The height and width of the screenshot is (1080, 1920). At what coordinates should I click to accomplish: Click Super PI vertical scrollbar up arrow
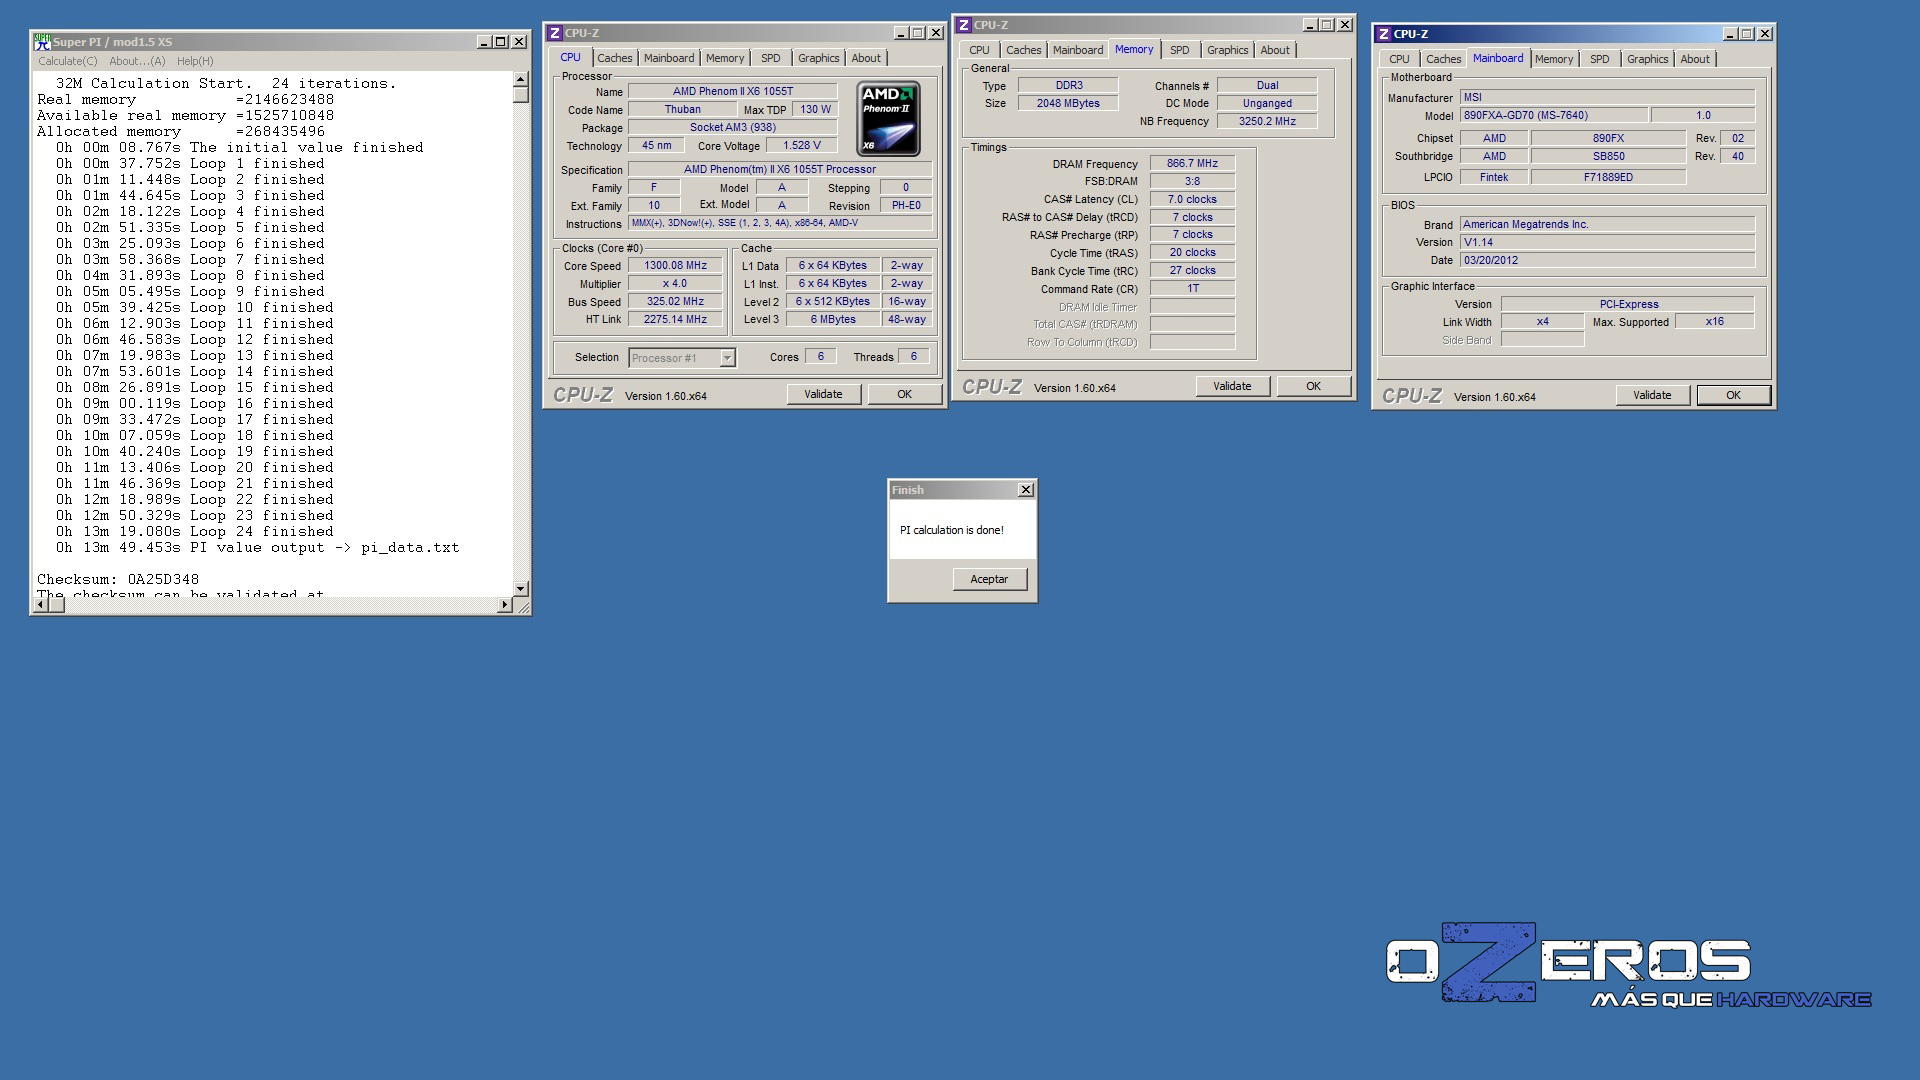(521, 79)
